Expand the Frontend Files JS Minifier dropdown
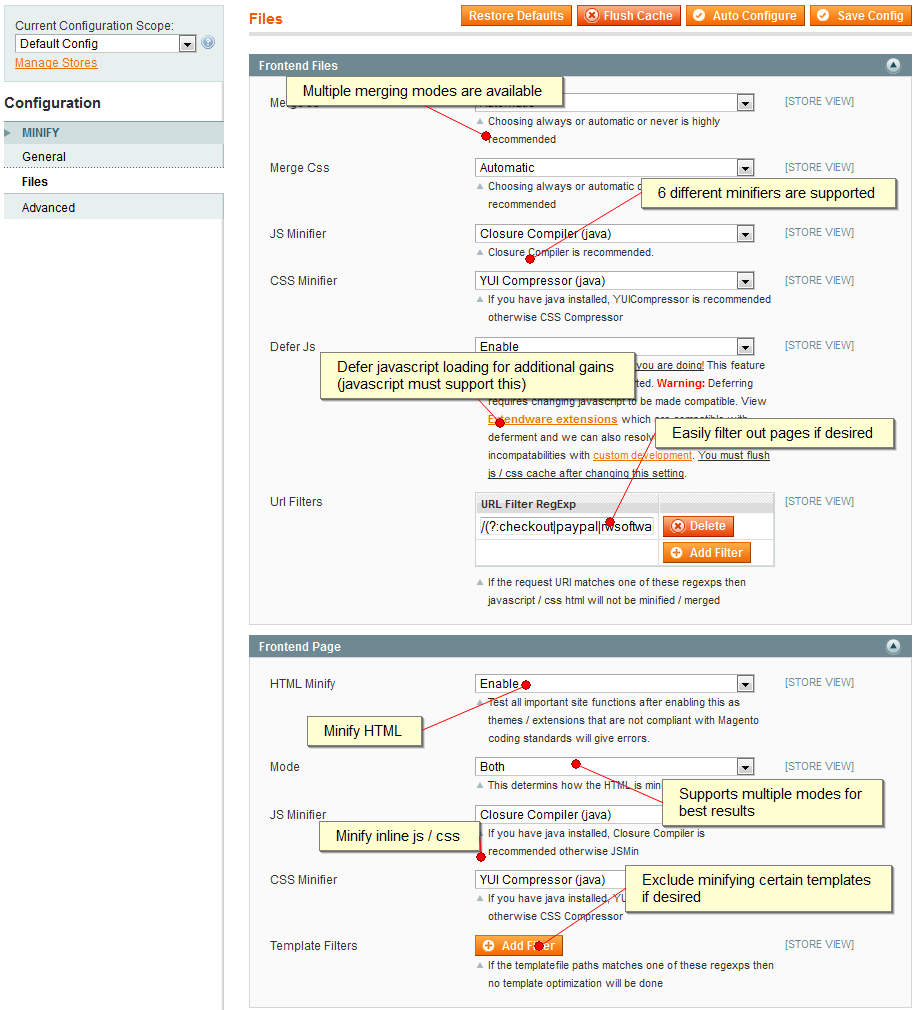Screen dimensions: 916x1010 [613, 234]
